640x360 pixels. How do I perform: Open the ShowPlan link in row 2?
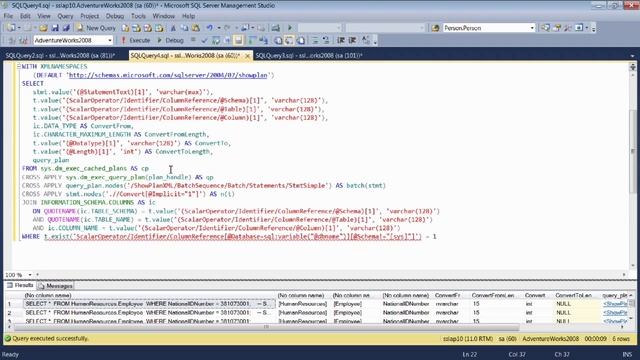coord(616,313)
